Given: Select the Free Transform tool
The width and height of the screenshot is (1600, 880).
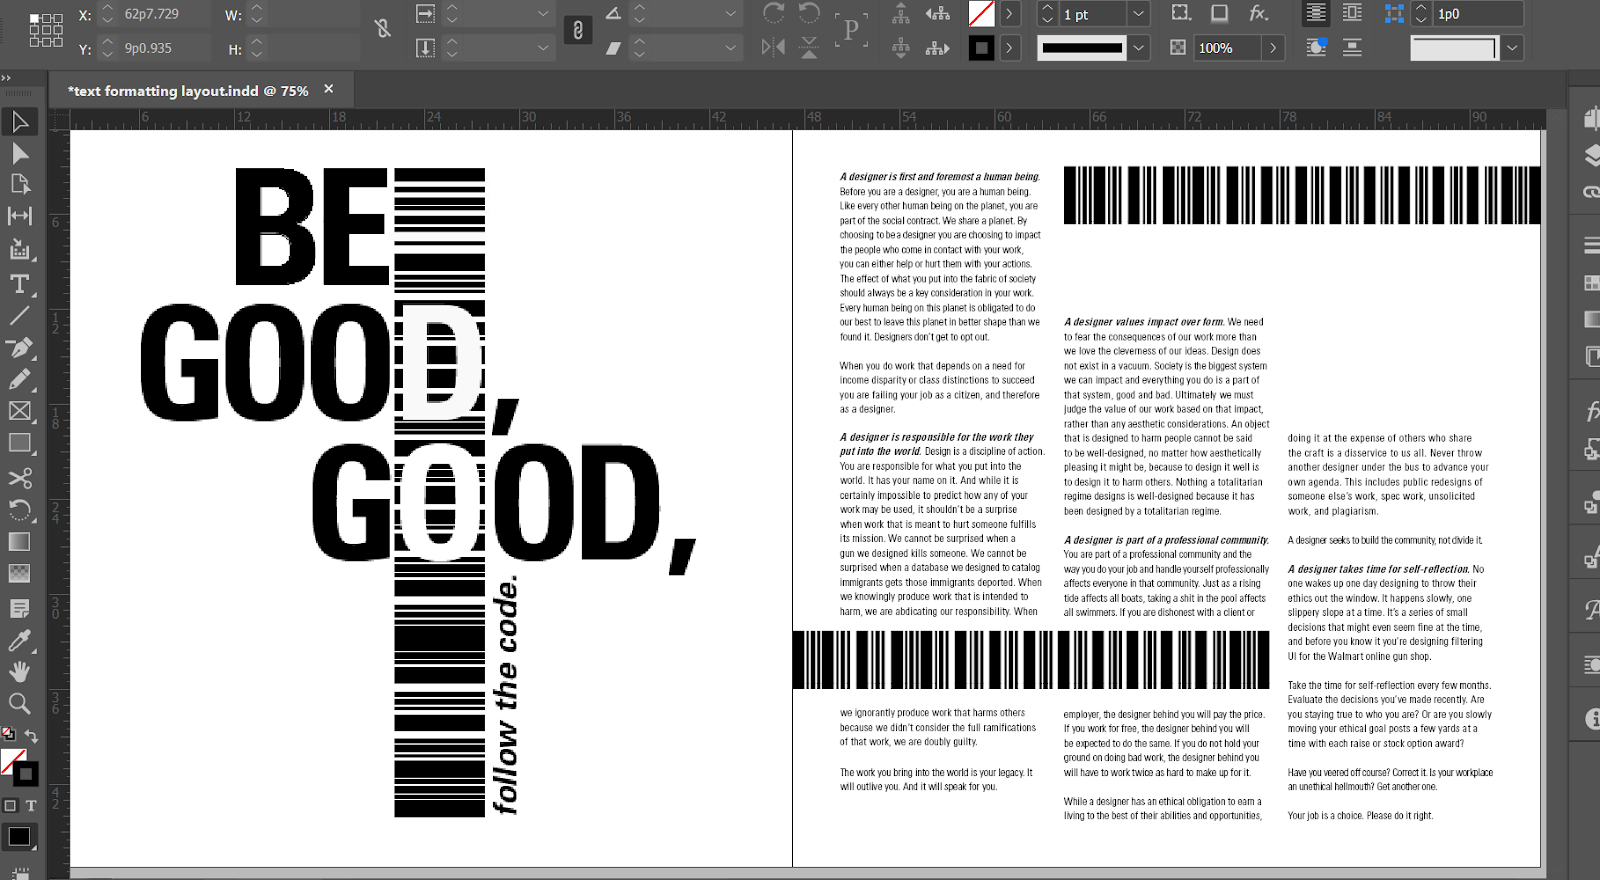Looking at the screenshot, I should 19,510.
